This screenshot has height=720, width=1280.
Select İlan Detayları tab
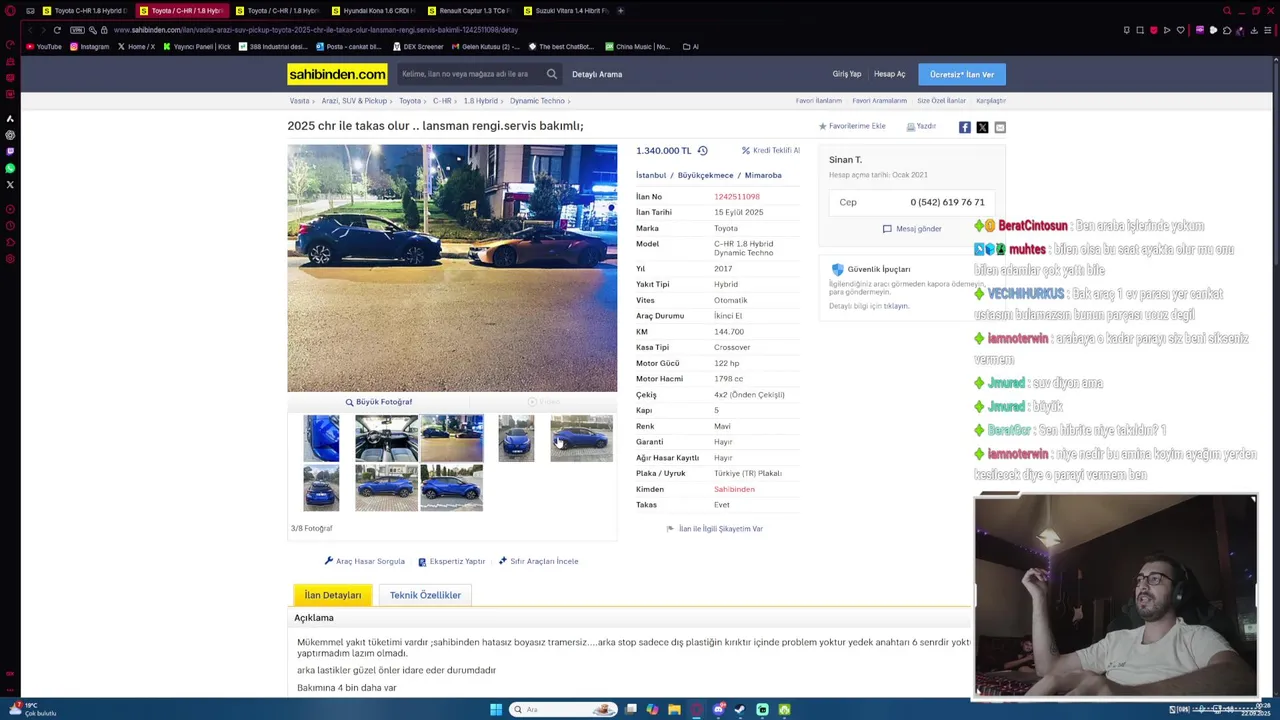click(333, 595)
